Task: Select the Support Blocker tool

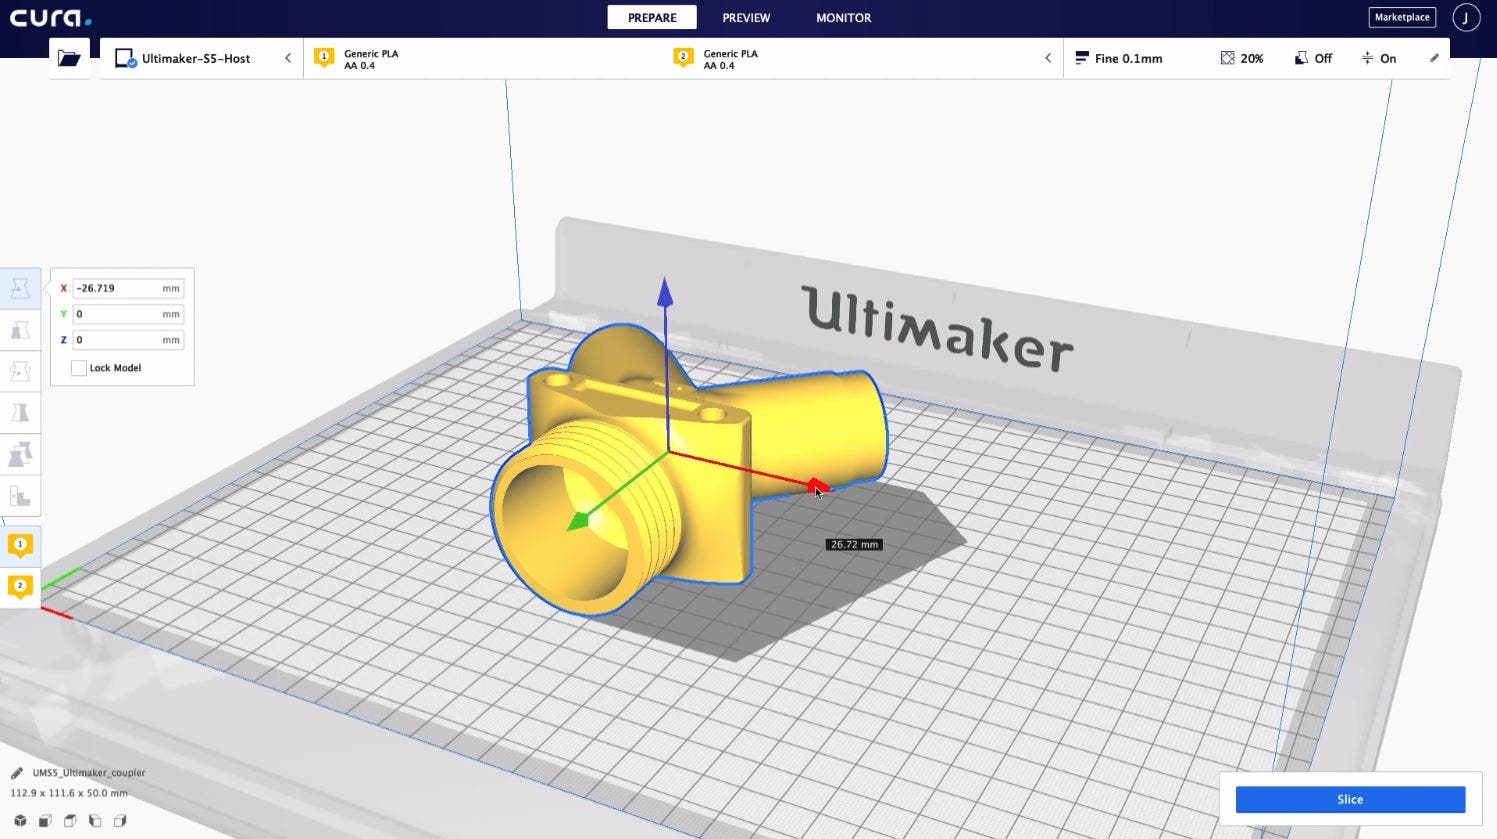Action: click(20, 496)
